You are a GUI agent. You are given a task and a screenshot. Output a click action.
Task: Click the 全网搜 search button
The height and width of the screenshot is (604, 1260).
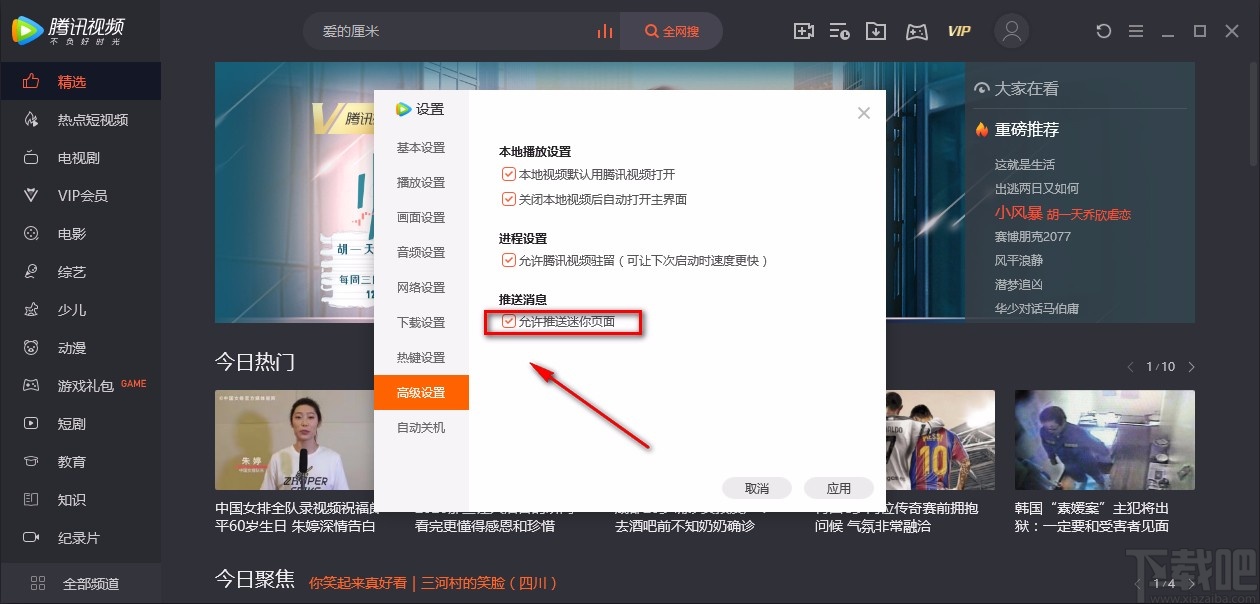coord(671,31)
